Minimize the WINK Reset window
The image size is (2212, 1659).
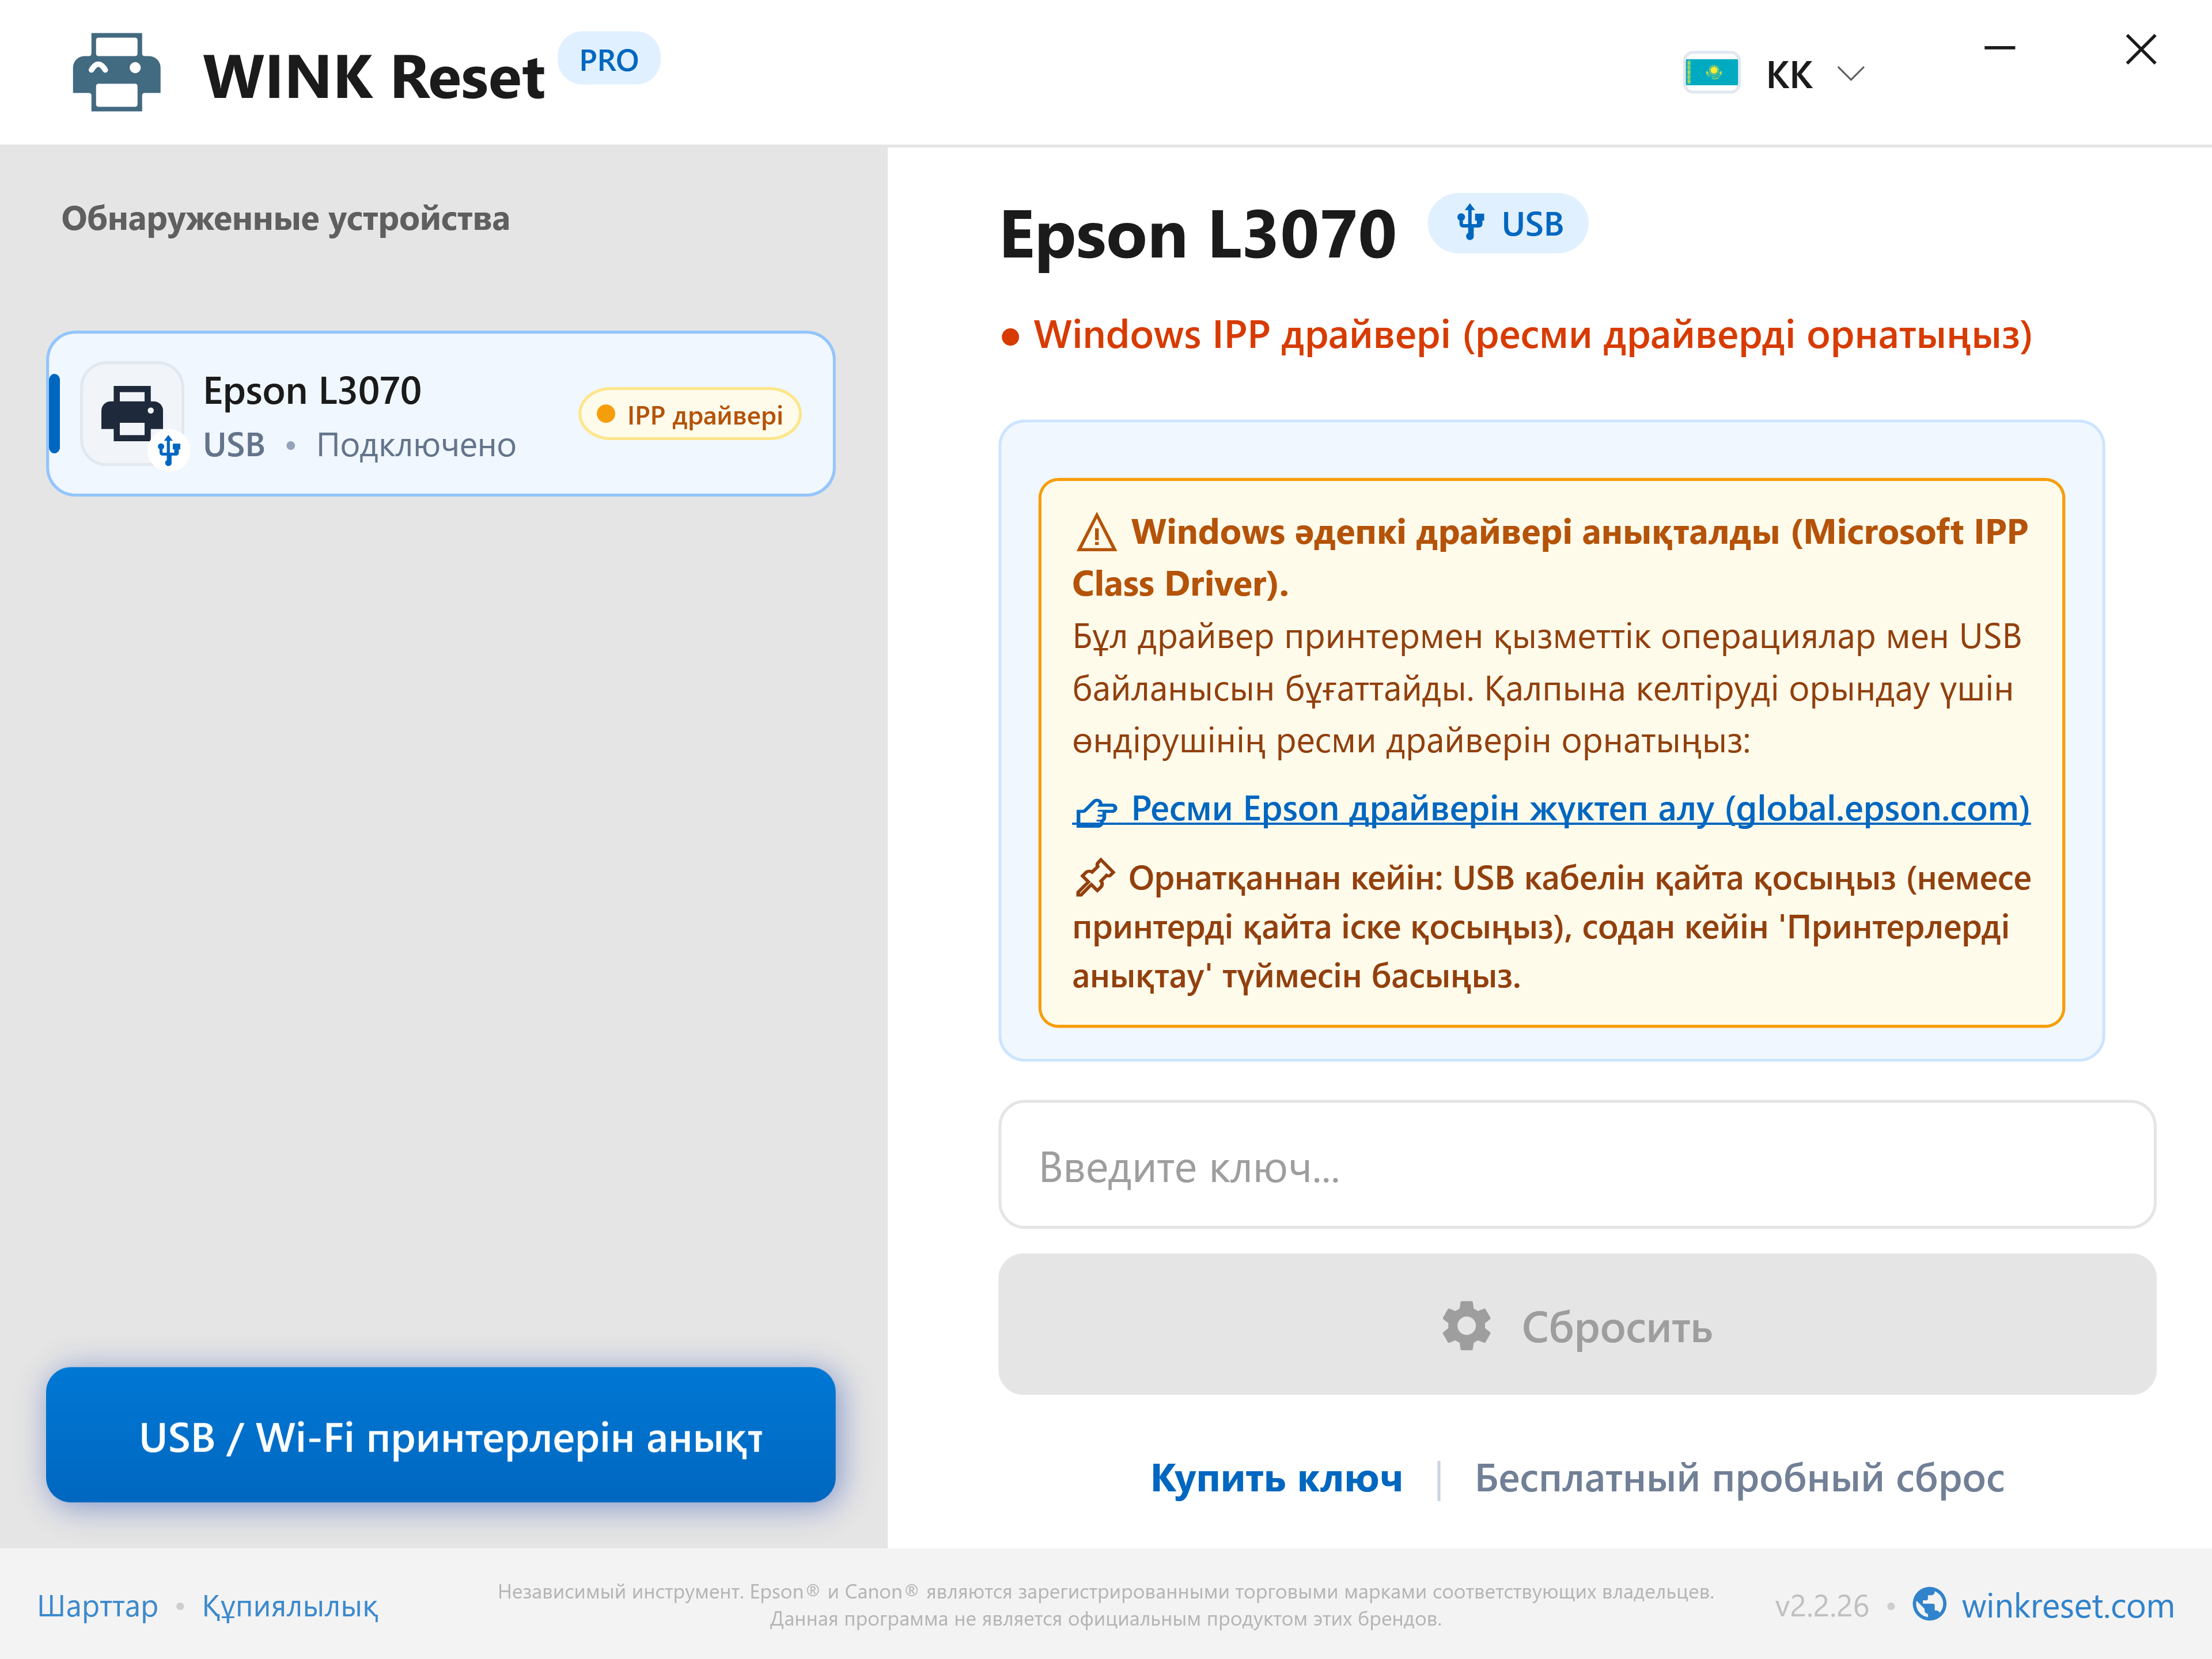1999,48
